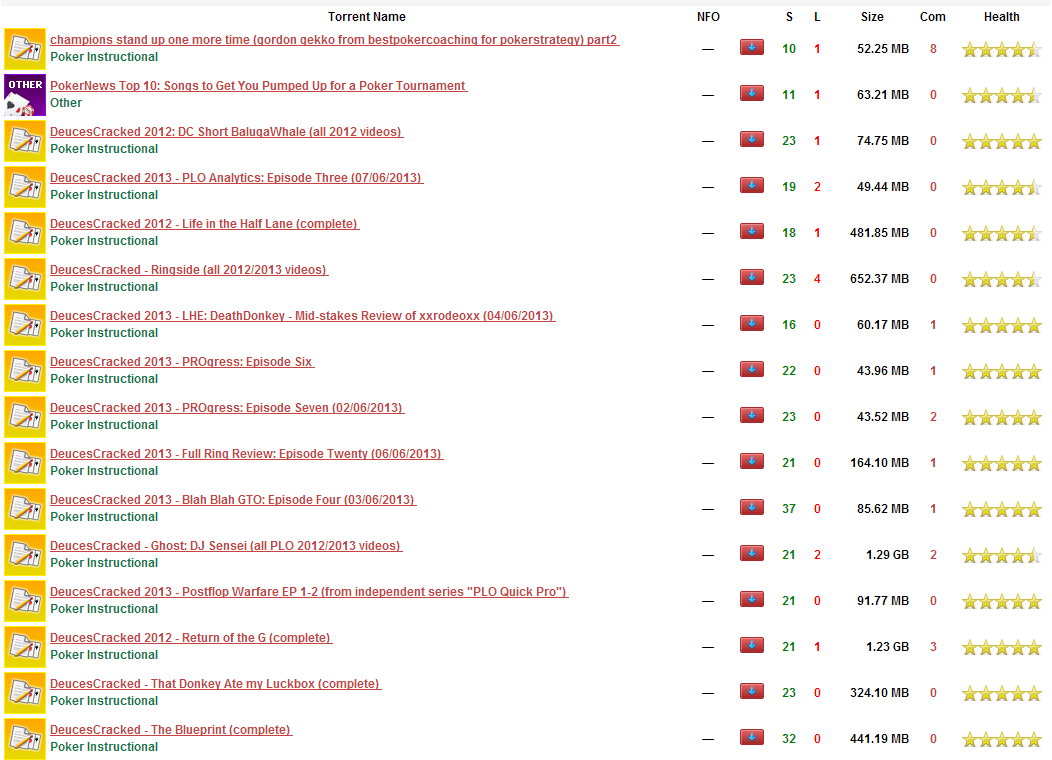
Task: Click the download arrow for PokerNews Top 10
Action: point(751,93)
